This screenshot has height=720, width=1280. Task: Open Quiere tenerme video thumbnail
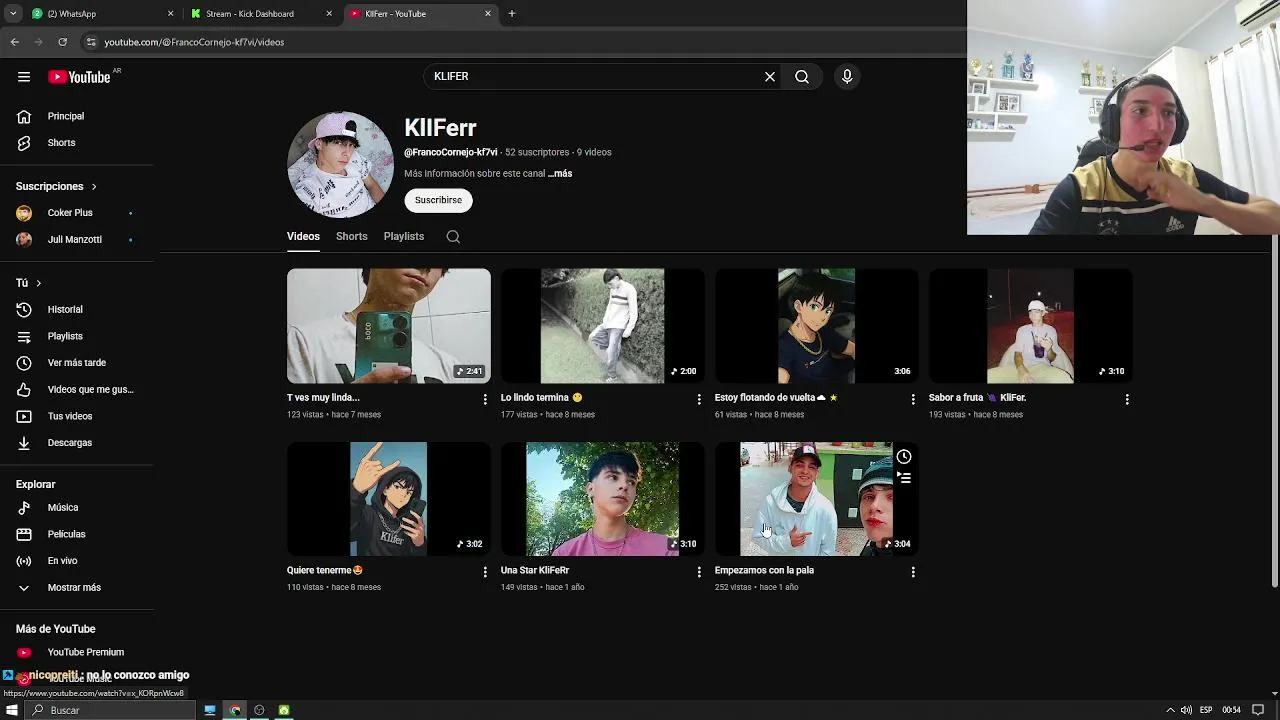click(x=389, y=499)
